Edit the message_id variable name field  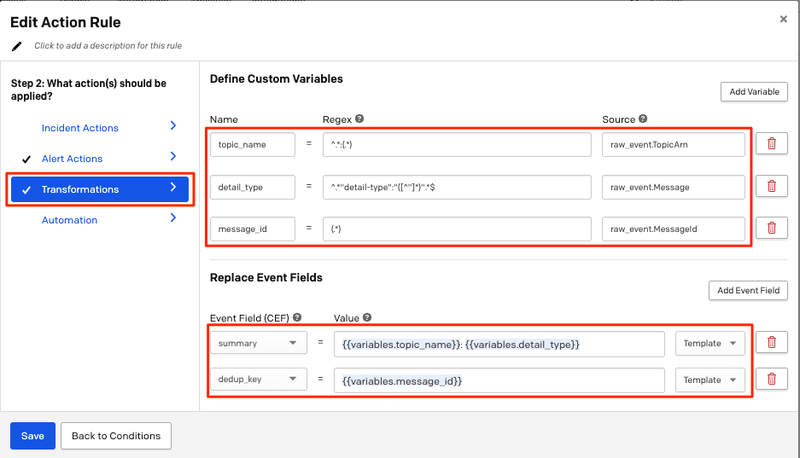tap(253, 229)
